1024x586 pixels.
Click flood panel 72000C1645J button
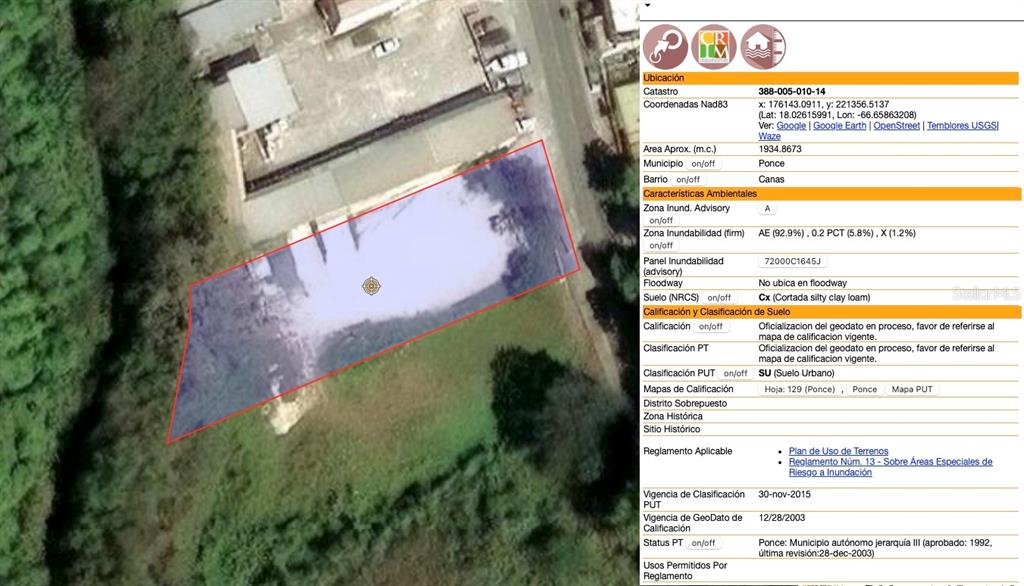(792, 262)
